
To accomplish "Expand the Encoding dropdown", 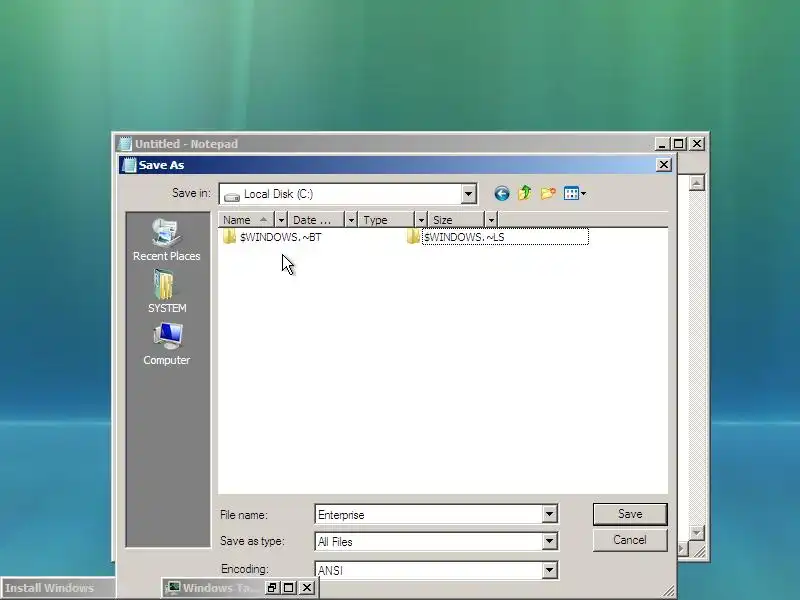I will [x=549, y=570].
